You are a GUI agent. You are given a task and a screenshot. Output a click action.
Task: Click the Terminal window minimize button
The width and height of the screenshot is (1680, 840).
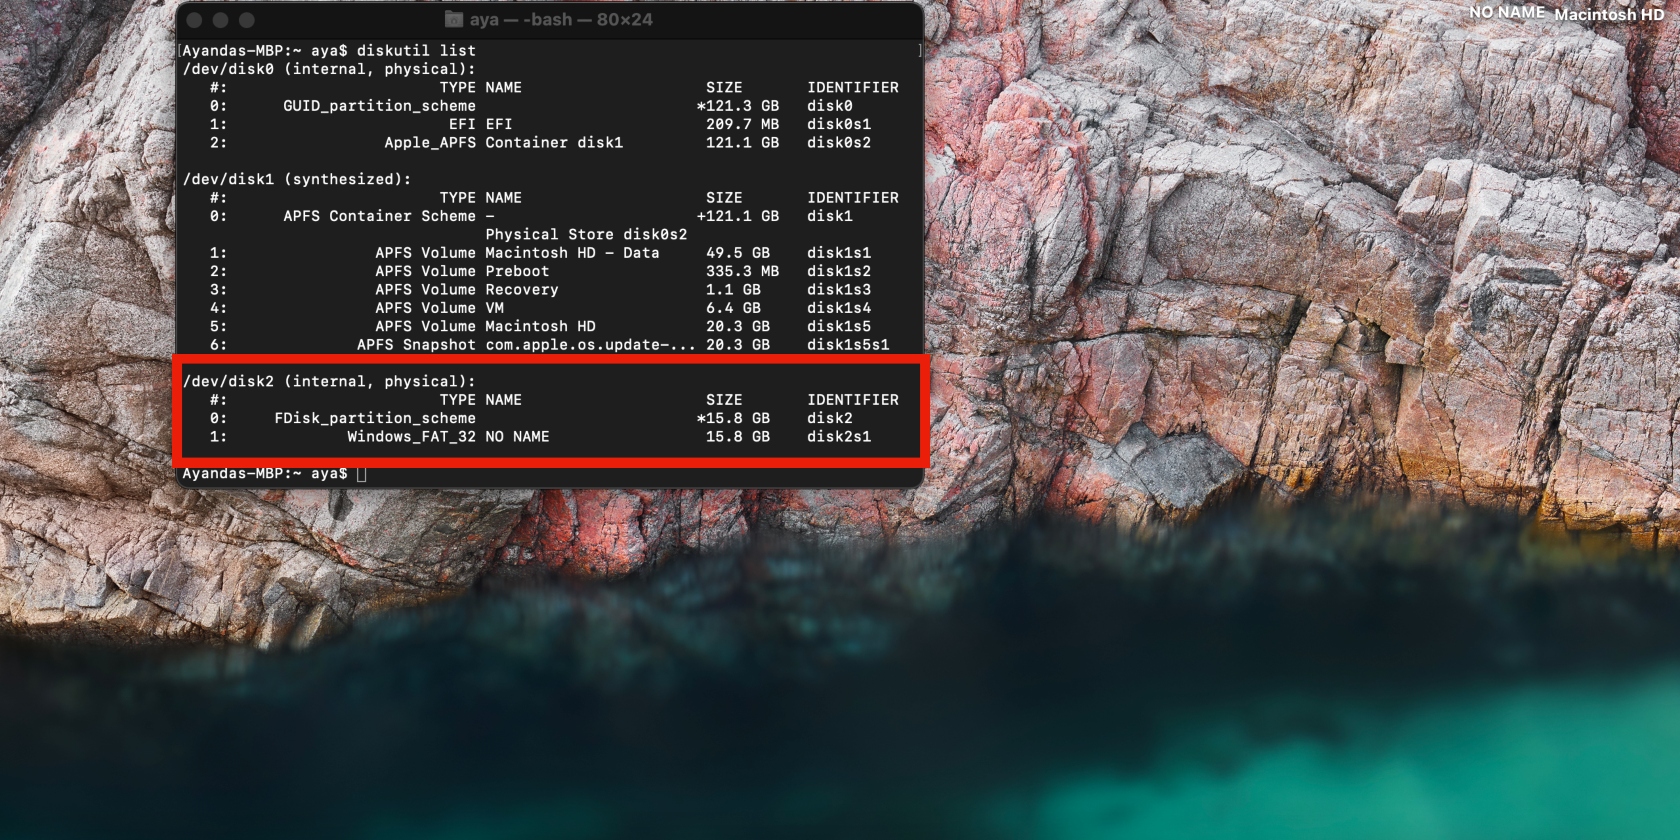[221, 20]
